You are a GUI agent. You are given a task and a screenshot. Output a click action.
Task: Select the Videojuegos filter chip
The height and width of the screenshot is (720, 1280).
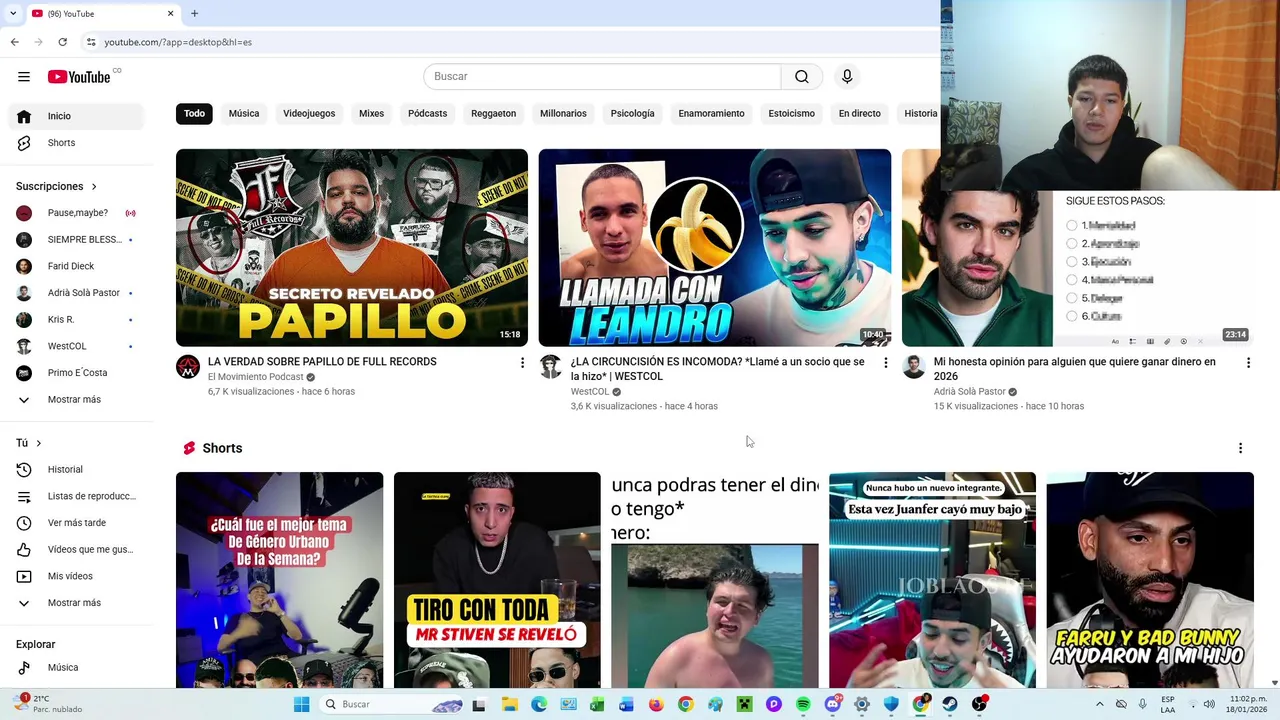309,113
